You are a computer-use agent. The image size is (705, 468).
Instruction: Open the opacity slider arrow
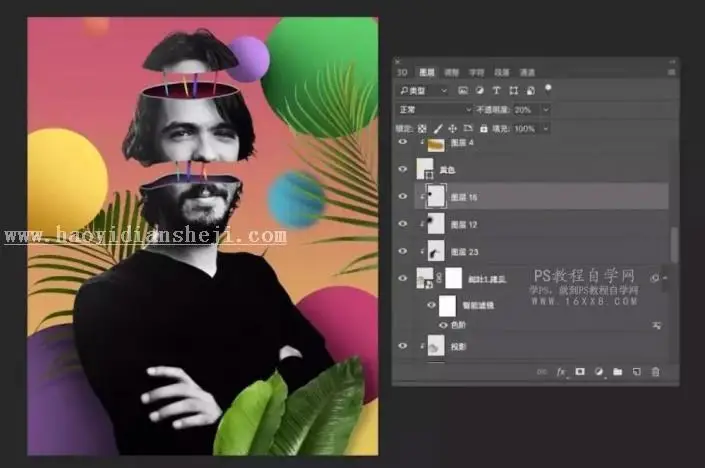point(546,110)
